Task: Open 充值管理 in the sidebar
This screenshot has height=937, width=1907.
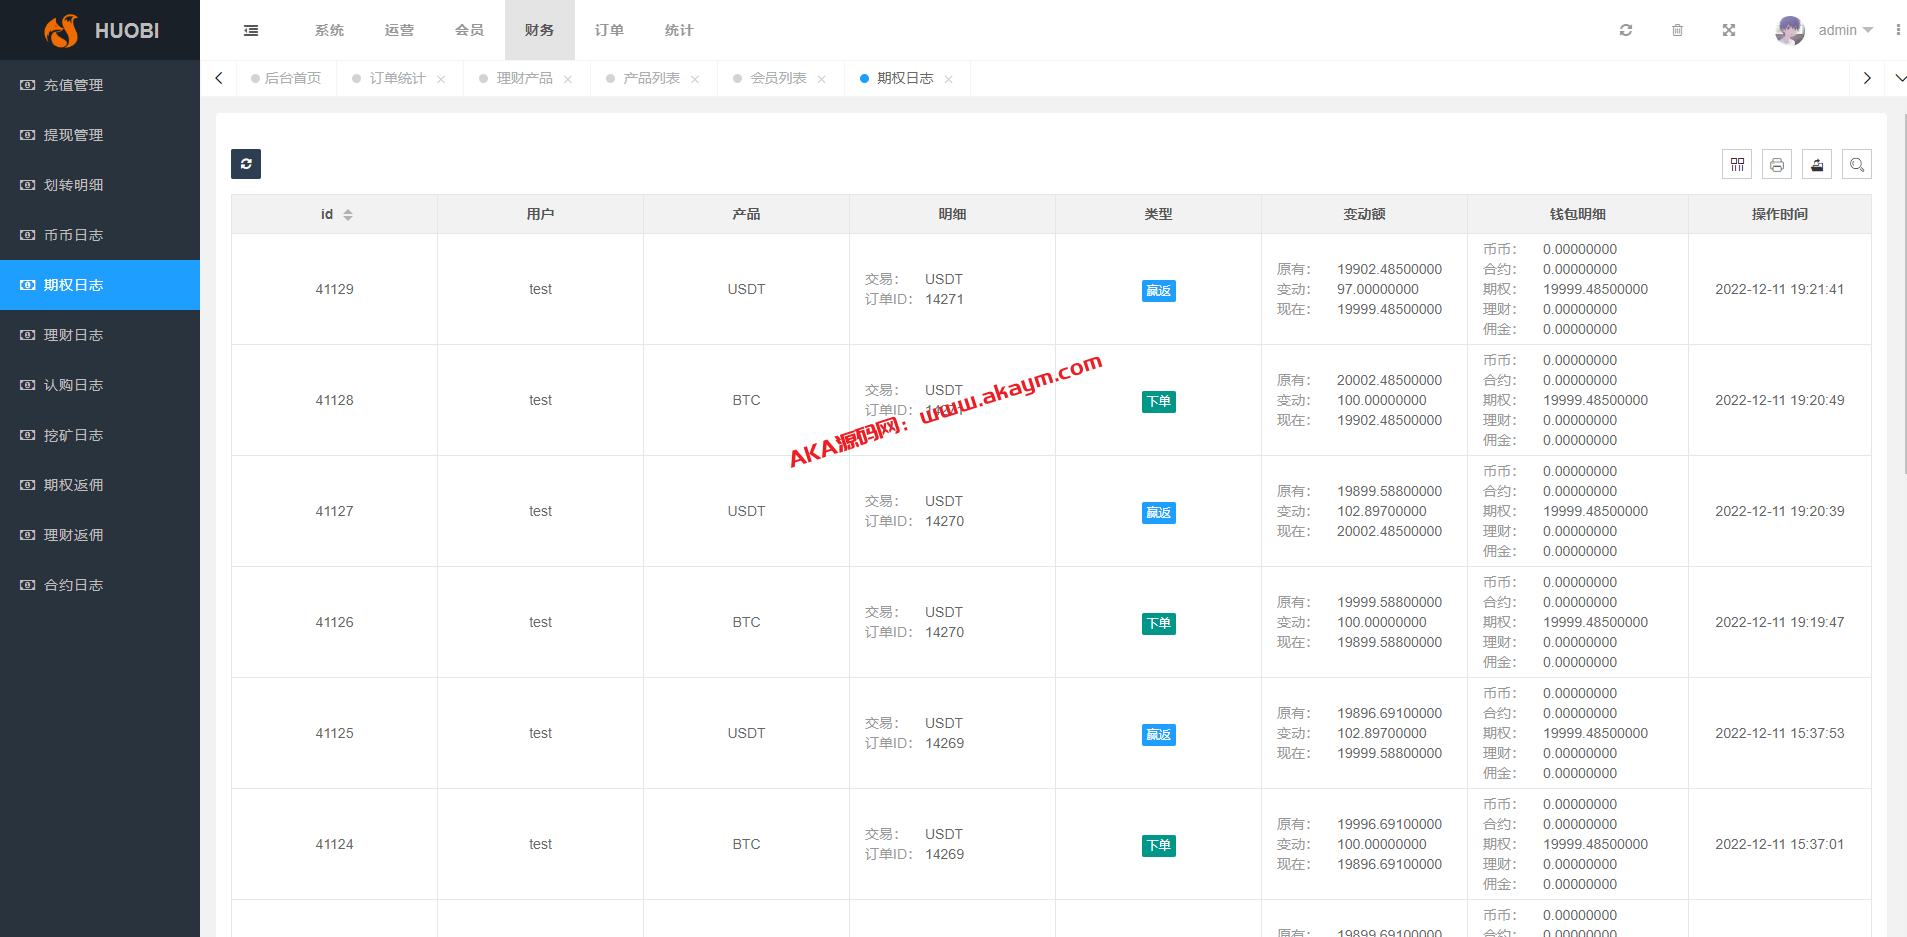Action: tap(73, 85)
